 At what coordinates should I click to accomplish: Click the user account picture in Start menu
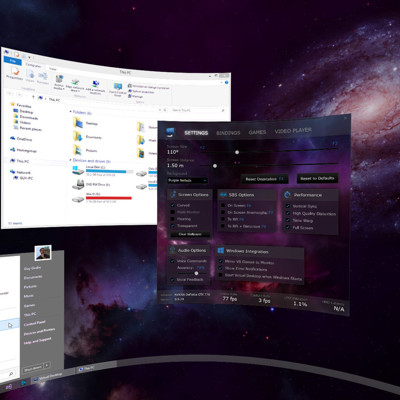43,253
